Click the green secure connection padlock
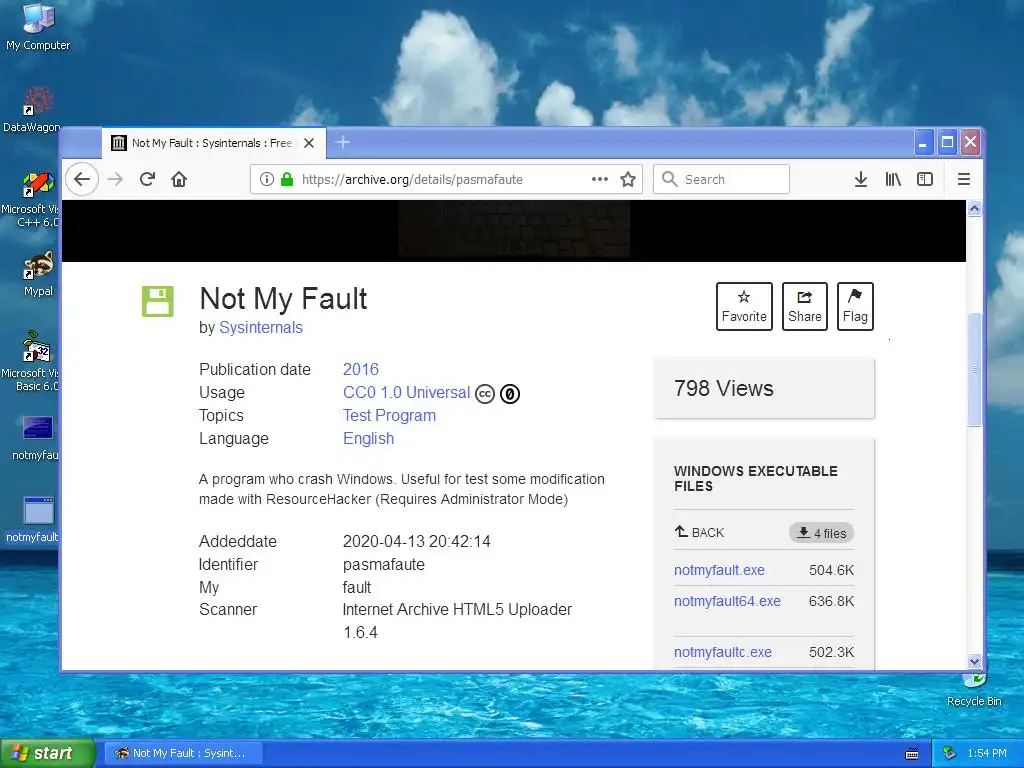This screenshot has width=1024, height=768. pyautogui.click(x=287, y=179)
